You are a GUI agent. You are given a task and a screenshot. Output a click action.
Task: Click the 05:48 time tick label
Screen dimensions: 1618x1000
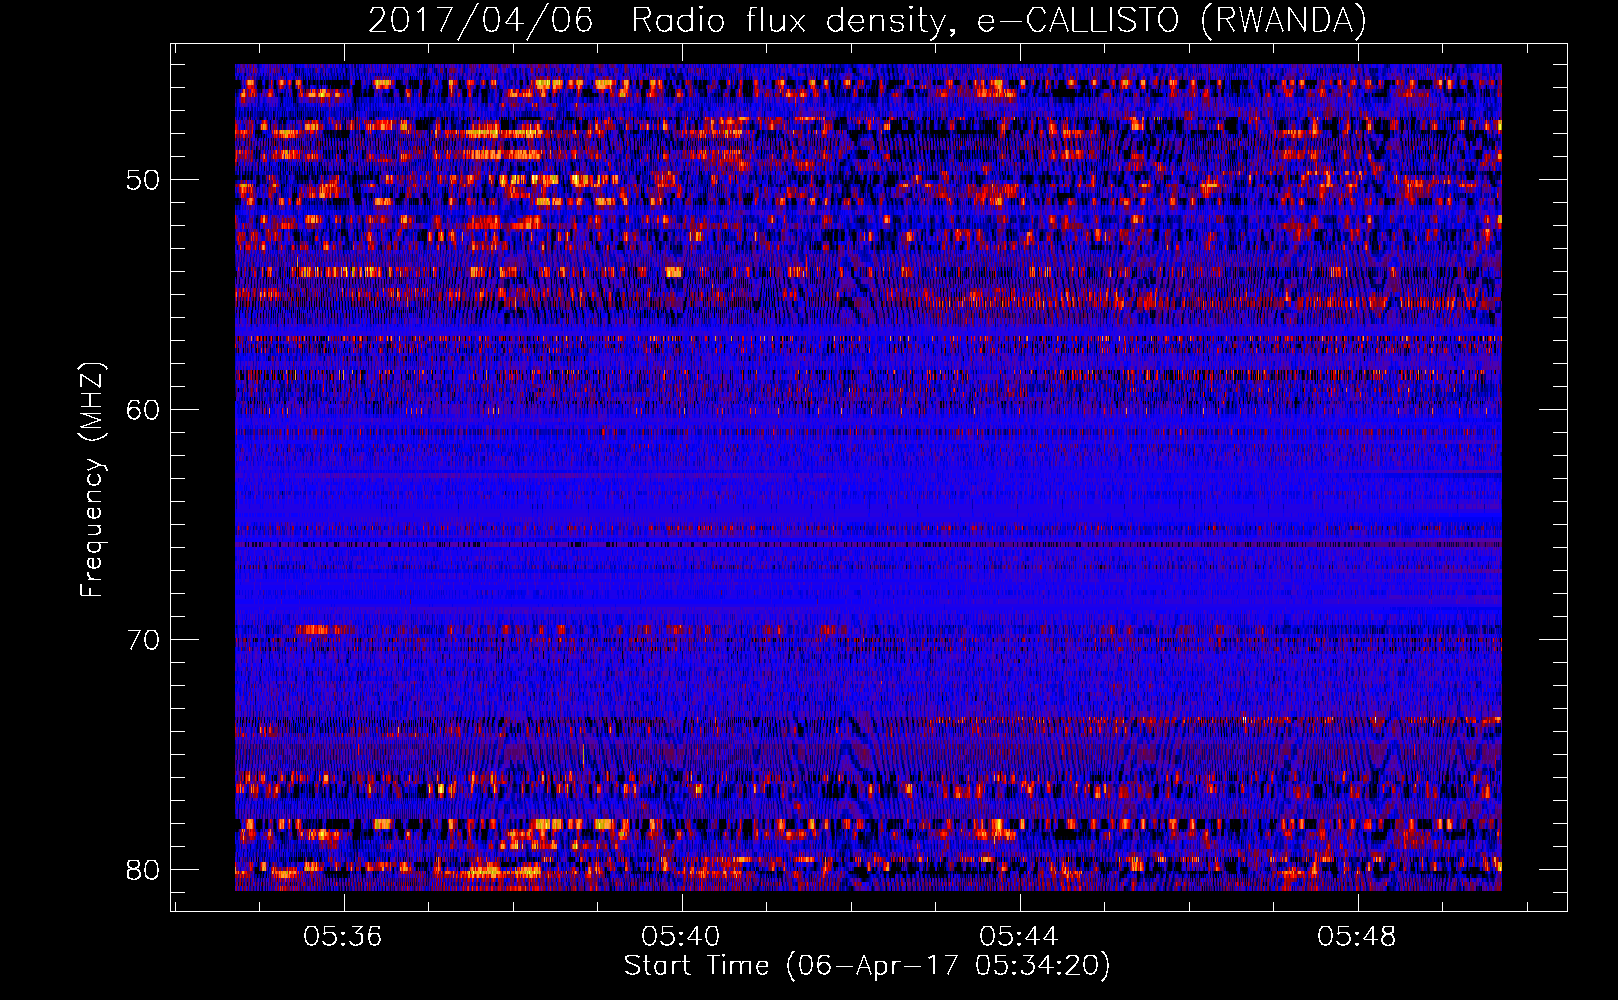tap(1357, 937)
